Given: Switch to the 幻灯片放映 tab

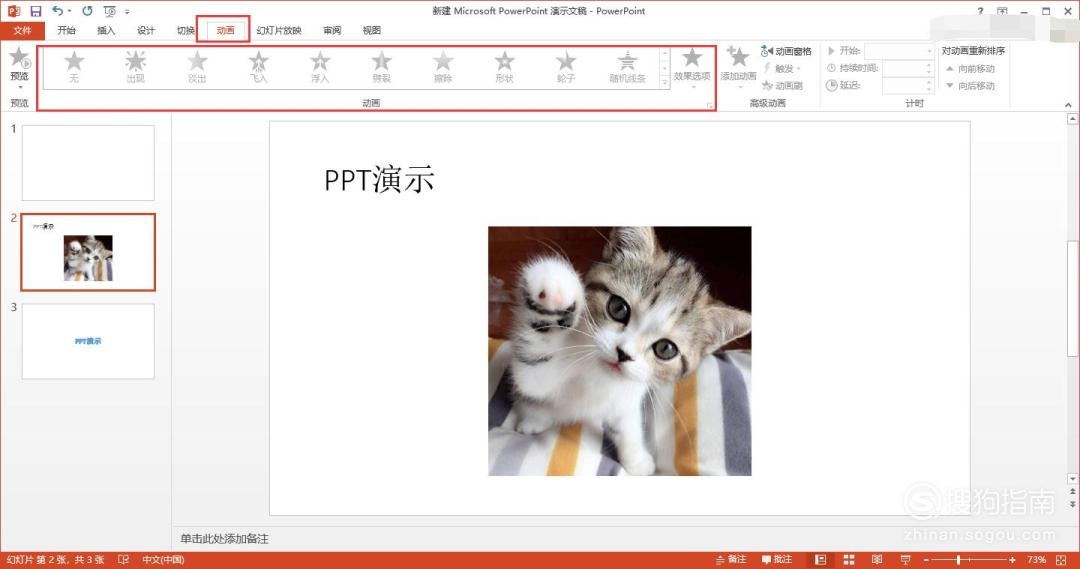Looking at the screenshot, I should click(279, 30).
